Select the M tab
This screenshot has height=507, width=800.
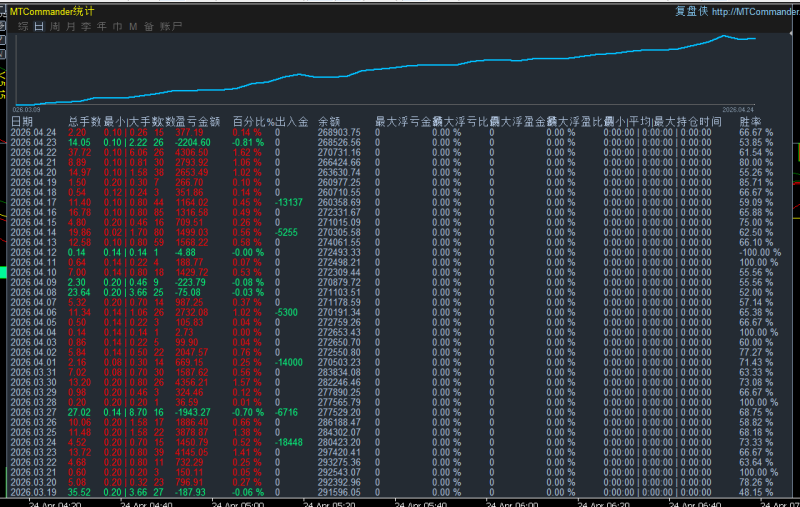click(x=133, y=27)
